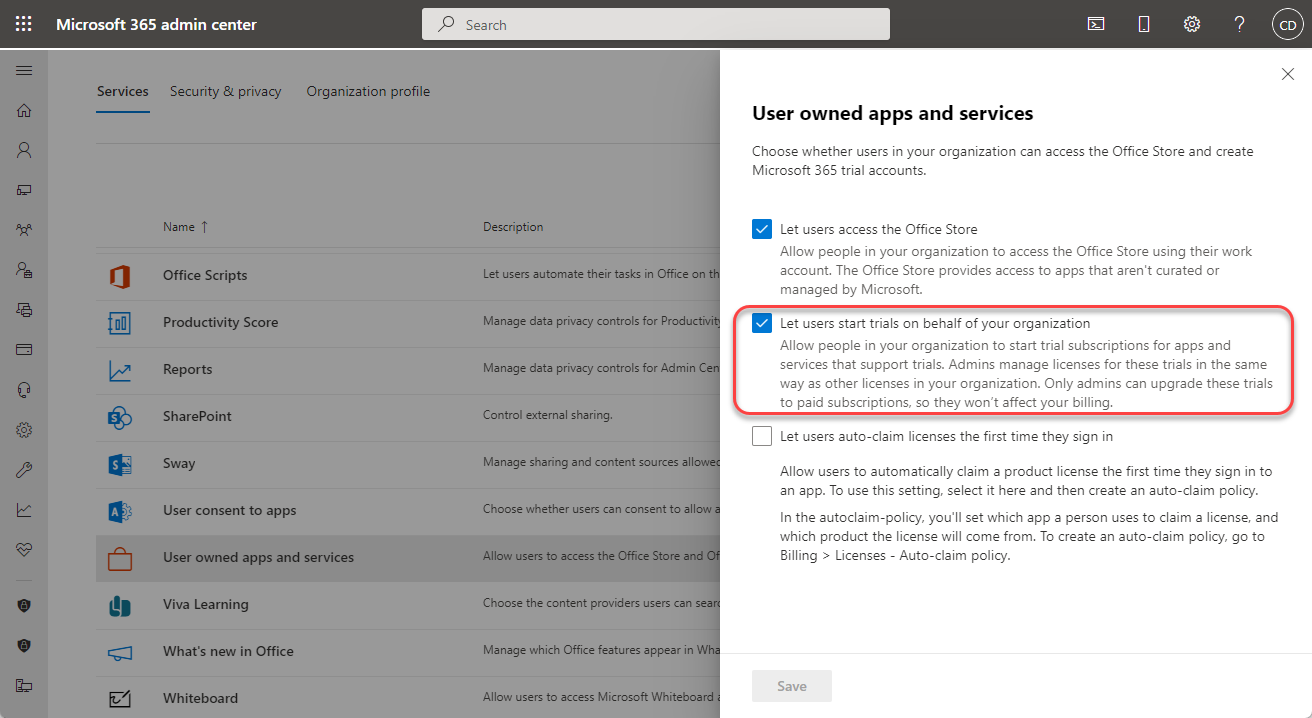
Task: Open the CD account avatar menu
Action: pos(1287,24)
